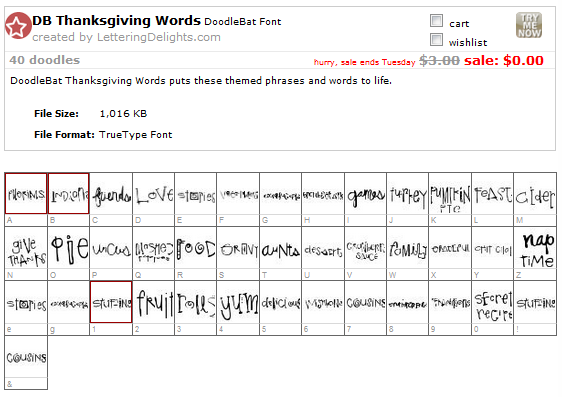
Task: Select the nap time doodle
Action: pos(535,248)
